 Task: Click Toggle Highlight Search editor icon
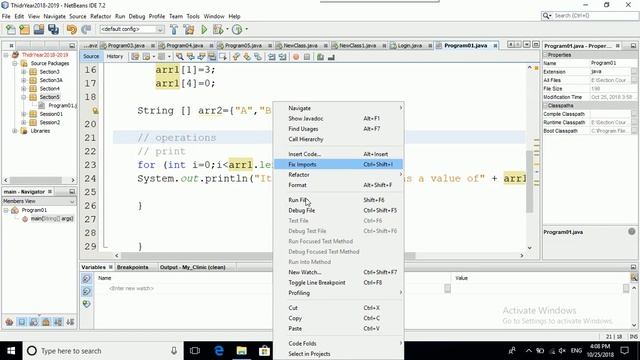pyautogui.click(x=211, y=57)
